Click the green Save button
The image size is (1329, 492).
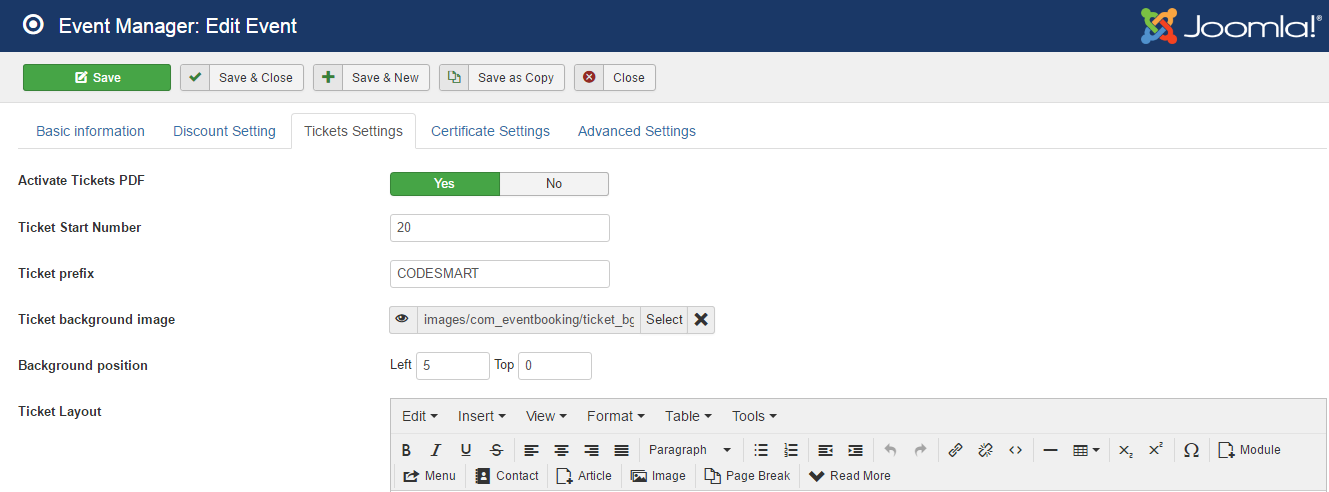click(x=97, y=78)
